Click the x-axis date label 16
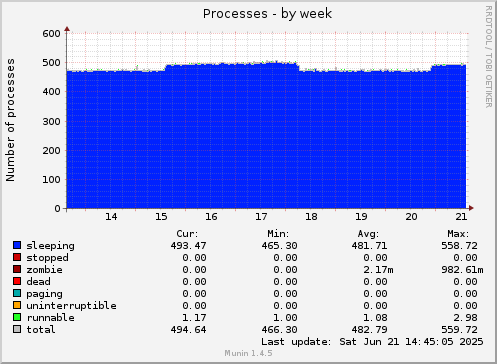Viewport: 497px width, 364px height. (211, 217)
